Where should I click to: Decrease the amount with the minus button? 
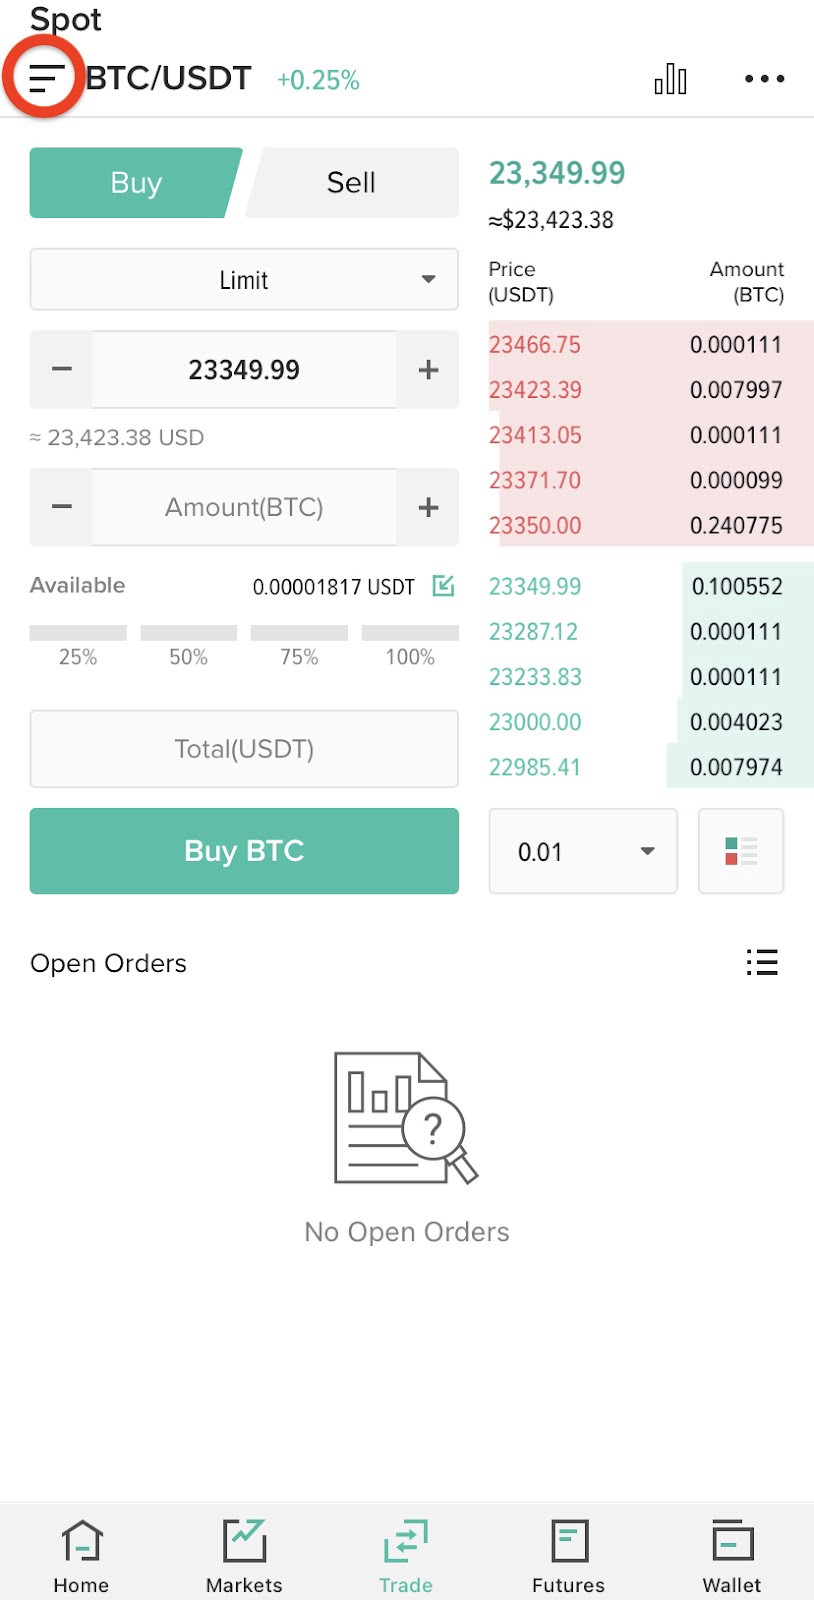(x=62, y=507)
